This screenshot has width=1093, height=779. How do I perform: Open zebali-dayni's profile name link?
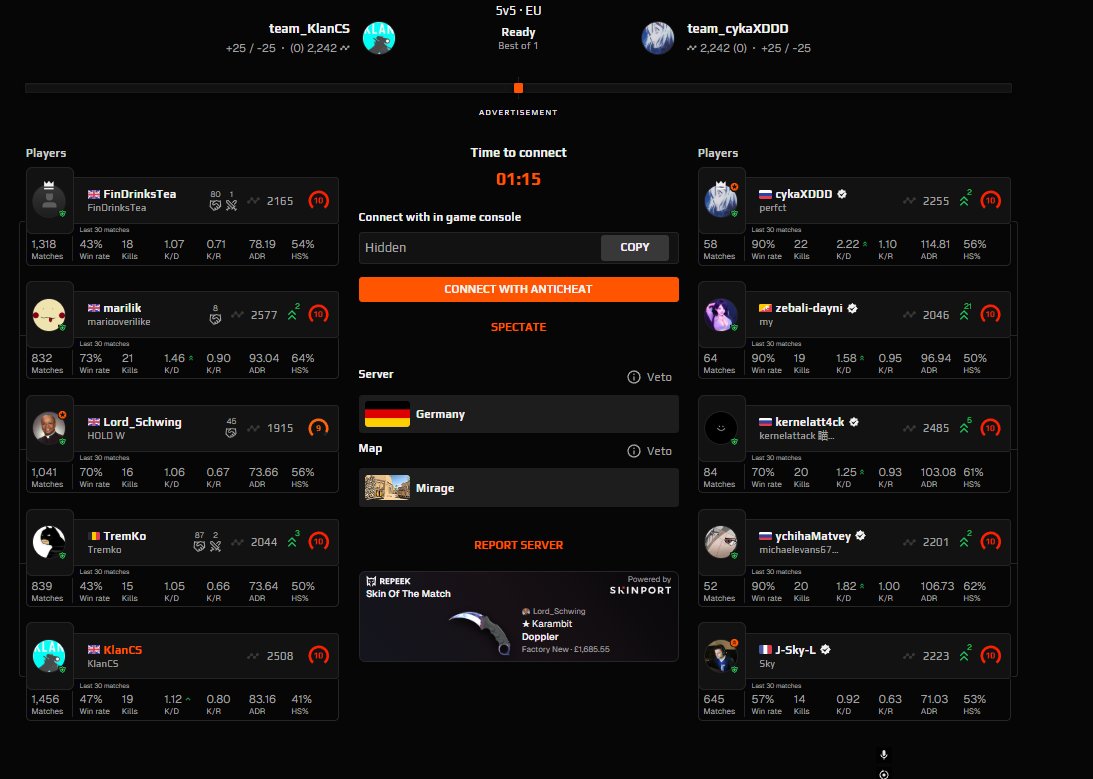[809, 308]
